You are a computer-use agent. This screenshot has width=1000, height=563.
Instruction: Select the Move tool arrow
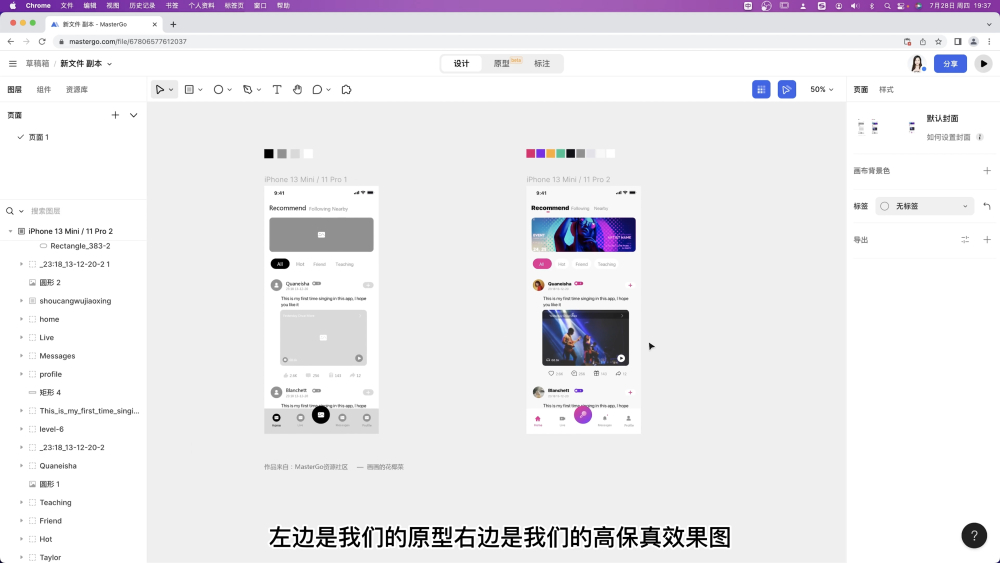coord(159,90)
